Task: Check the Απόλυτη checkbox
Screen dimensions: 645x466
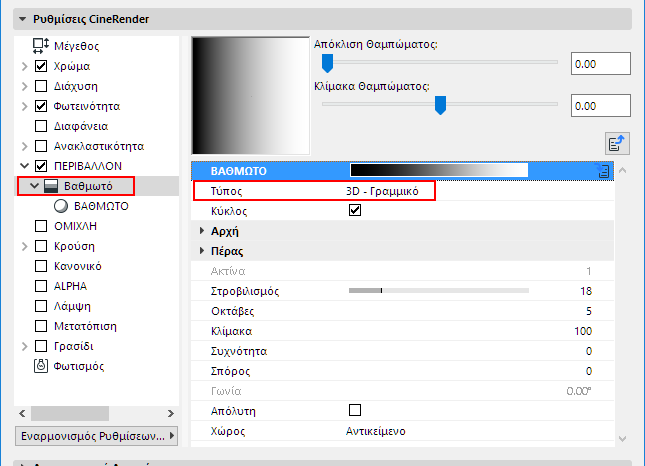Action: (x=355, y=410)
